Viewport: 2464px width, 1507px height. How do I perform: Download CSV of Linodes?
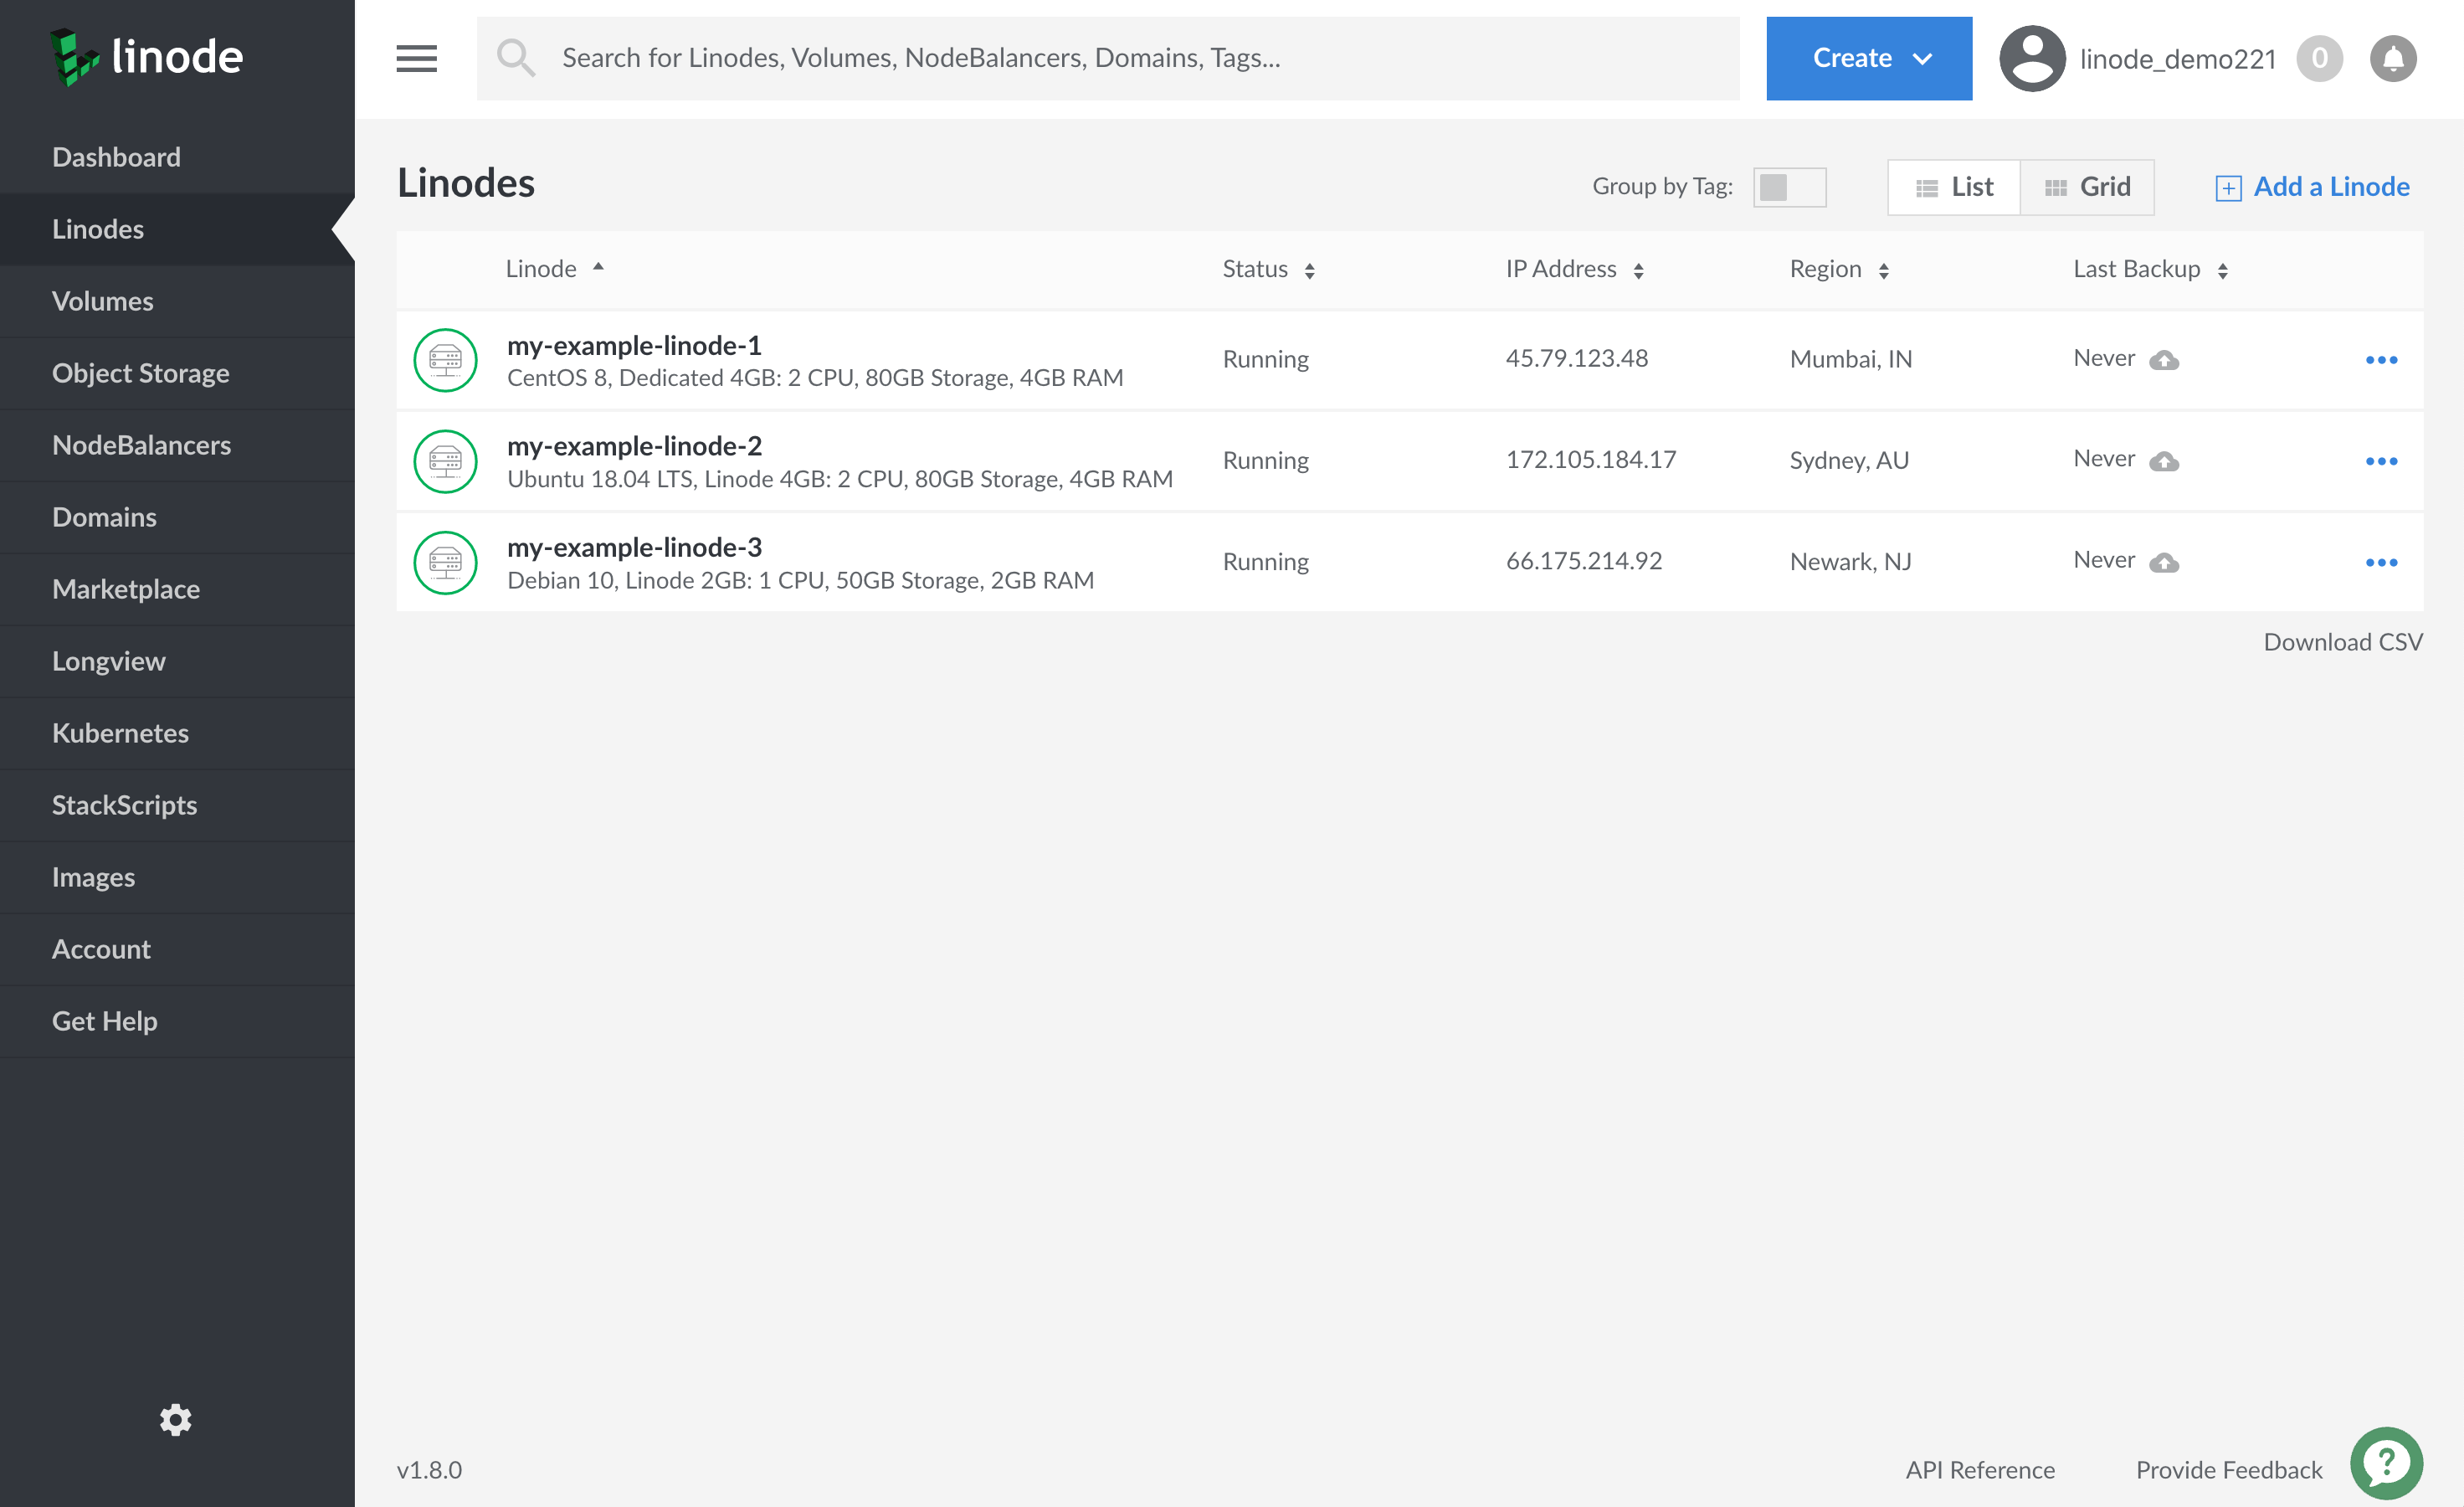pyautogui.click(x=2342, y=642)
